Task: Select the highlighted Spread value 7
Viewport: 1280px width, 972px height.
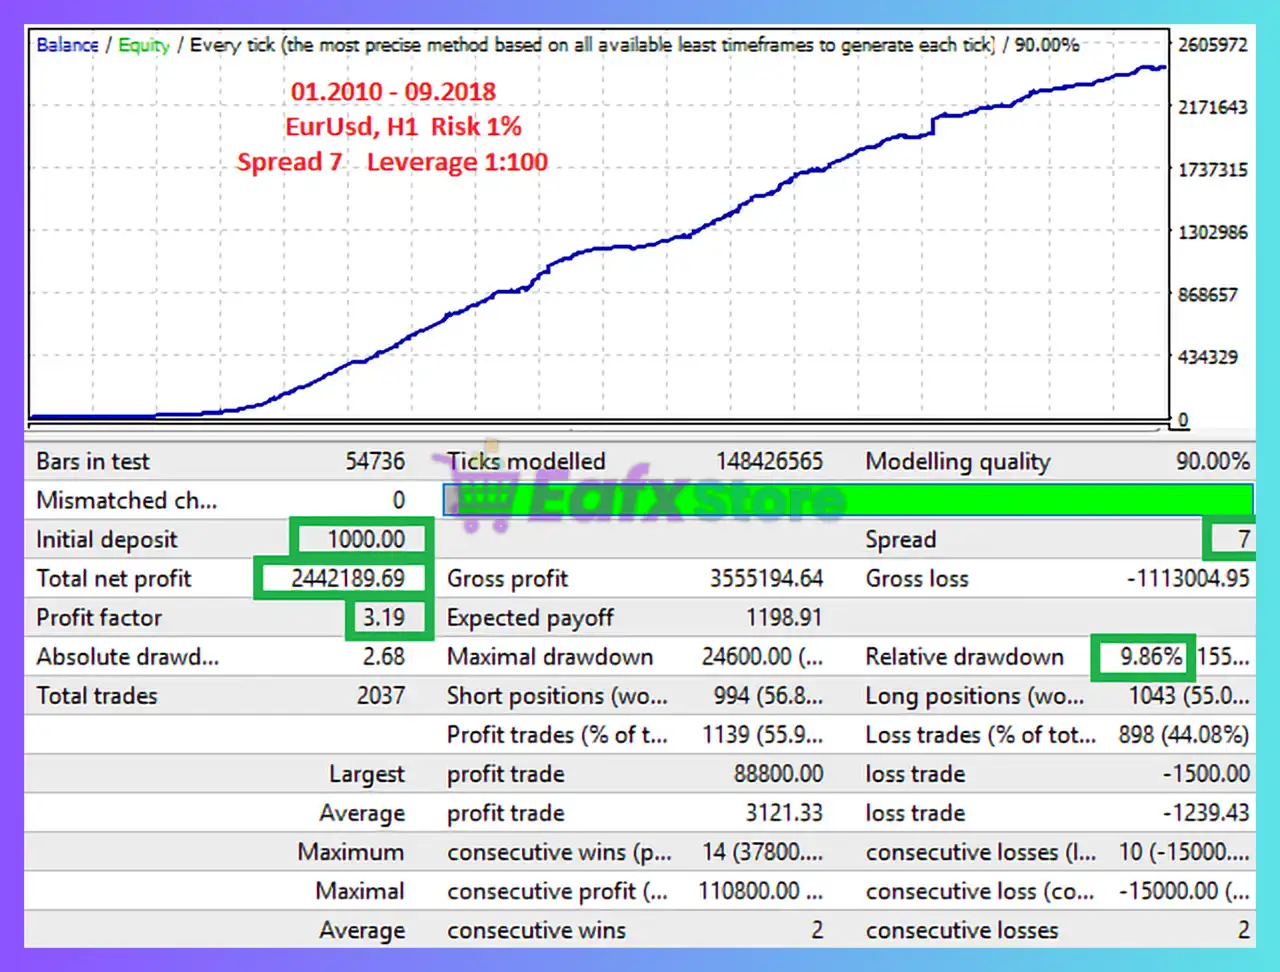Action: (1243, 539)
